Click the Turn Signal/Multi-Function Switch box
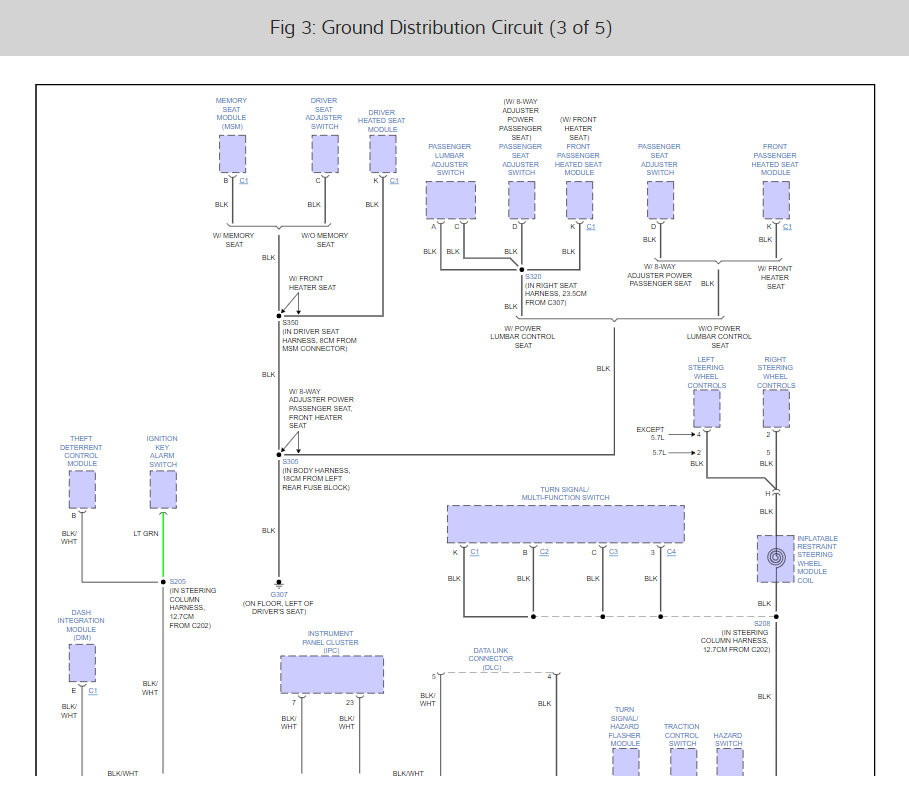This screenshot has width=909, height=804. pos(566,524)
